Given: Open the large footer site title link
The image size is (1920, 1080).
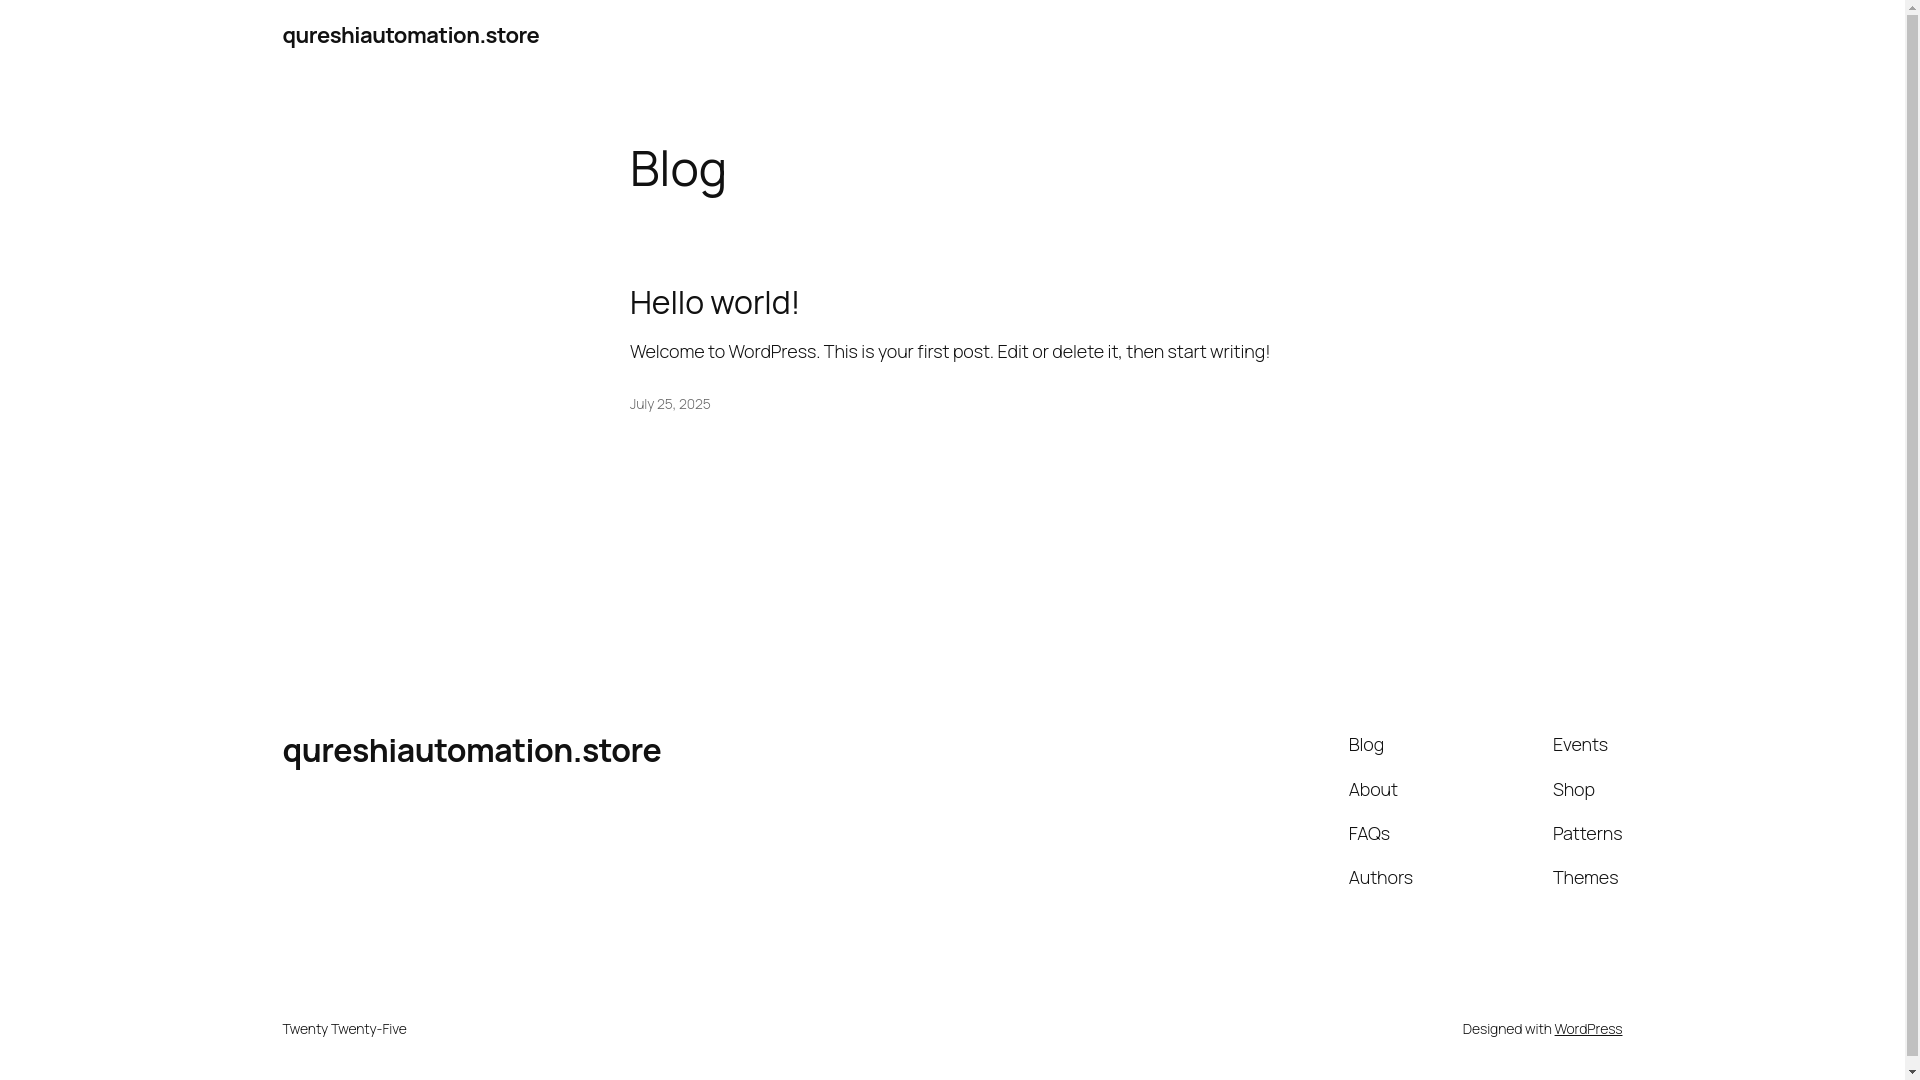Looking at the screenshot, I should 471,750.
